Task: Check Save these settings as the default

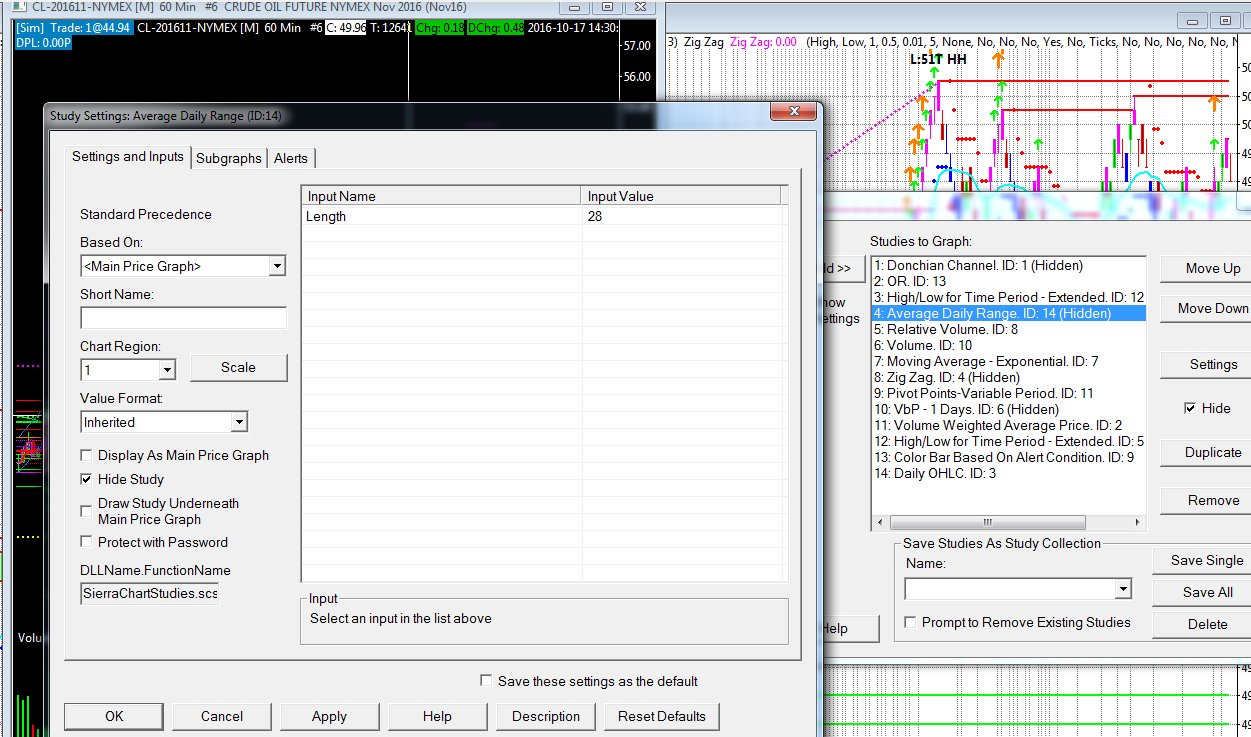Action: click(486, 680)
